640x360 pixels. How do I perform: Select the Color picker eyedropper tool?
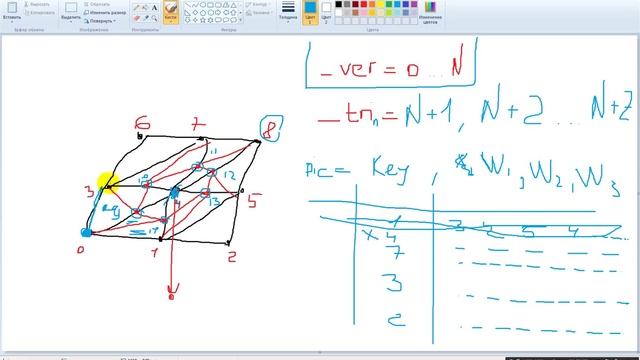tap(146, 18)
